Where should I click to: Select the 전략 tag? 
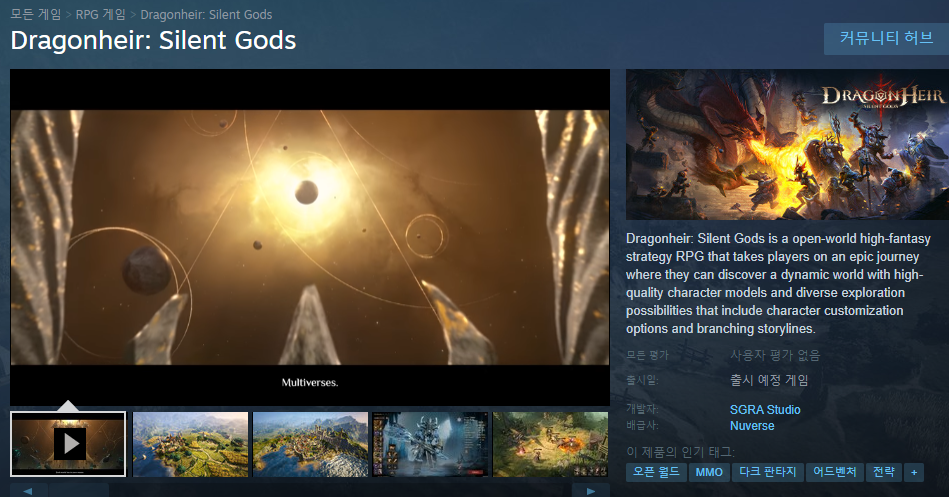pyautogui.click(x=884, y=472)
